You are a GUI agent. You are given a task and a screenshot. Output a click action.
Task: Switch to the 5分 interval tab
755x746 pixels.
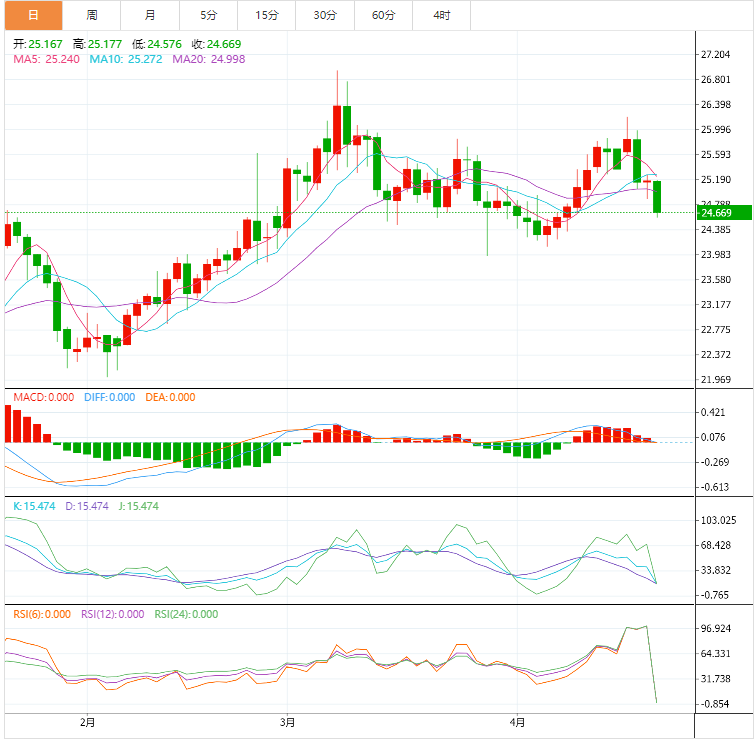208,15
